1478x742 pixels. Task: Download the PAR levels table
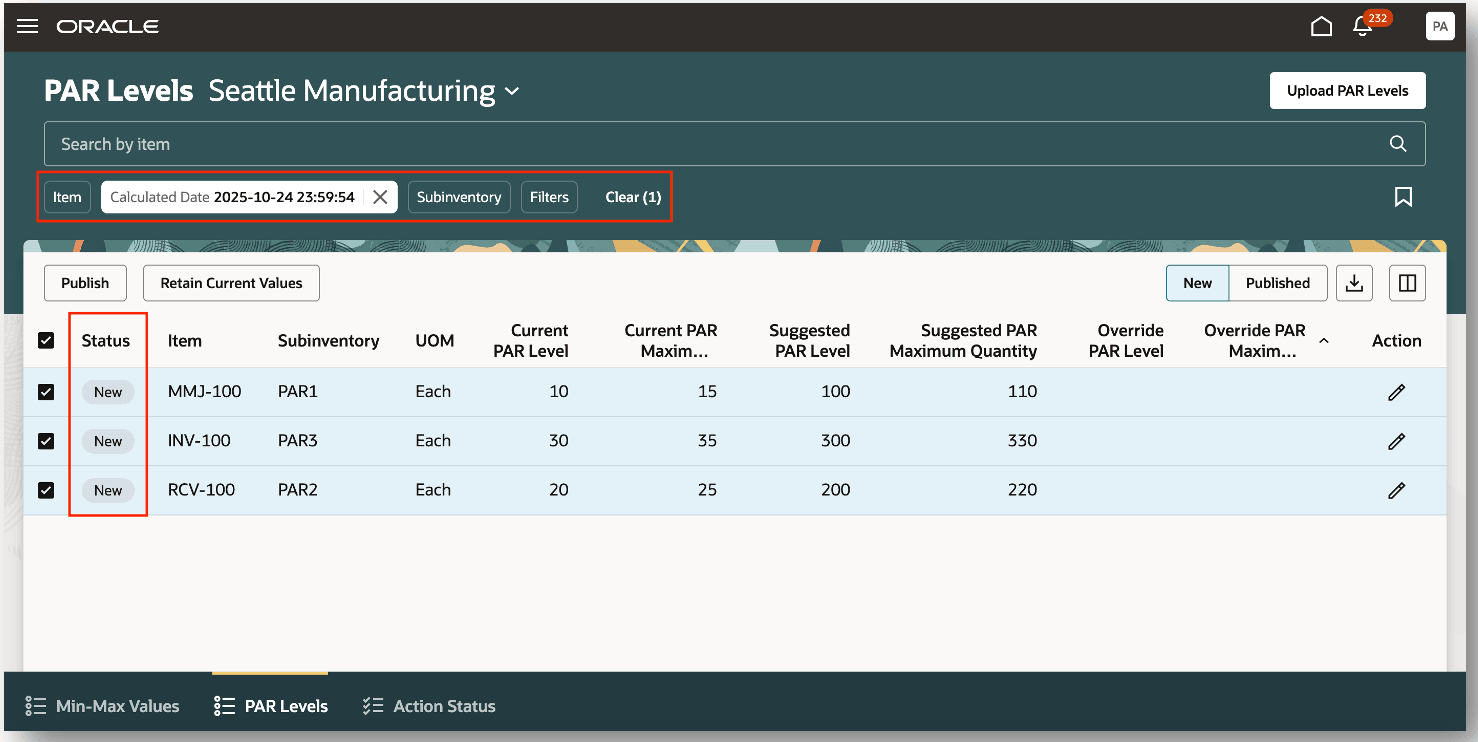tap(1354, 283)
